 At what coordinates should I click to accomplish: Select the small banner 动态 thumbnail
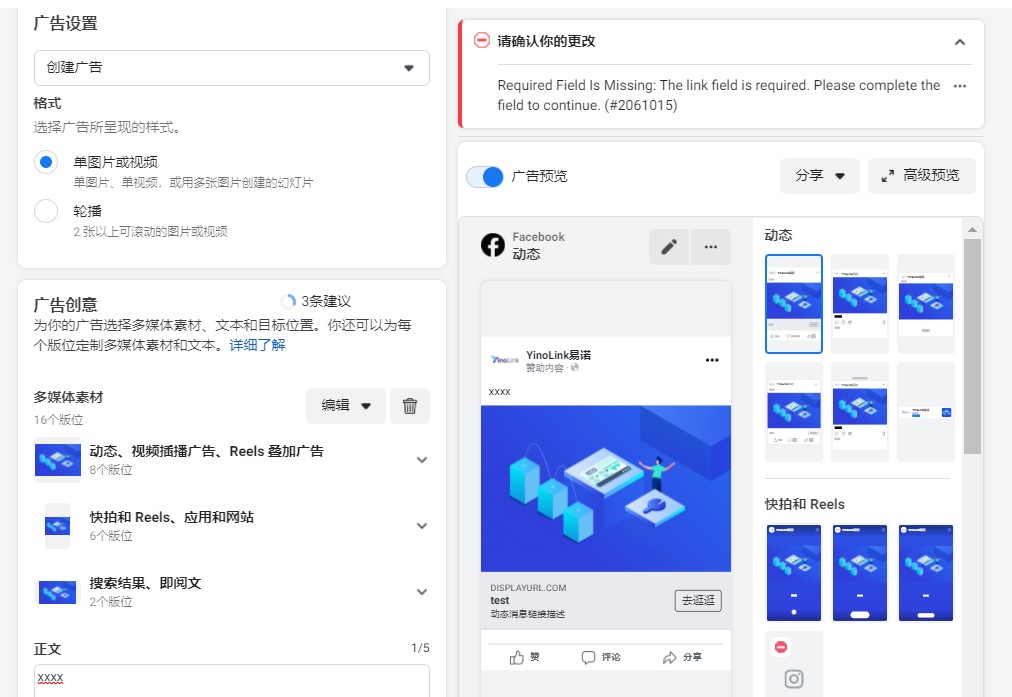[x=926, y=412]
